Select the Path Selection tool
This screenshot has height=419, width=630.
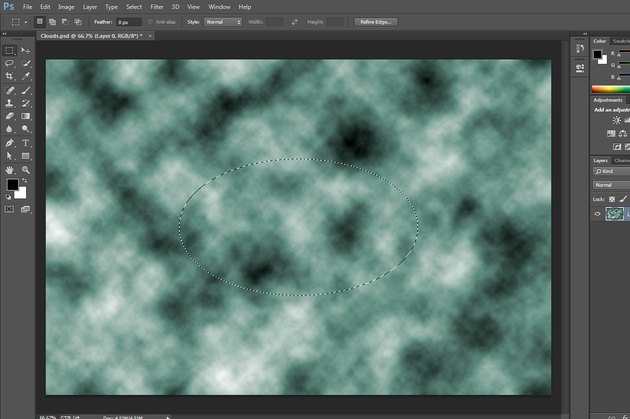pos(10,156)
